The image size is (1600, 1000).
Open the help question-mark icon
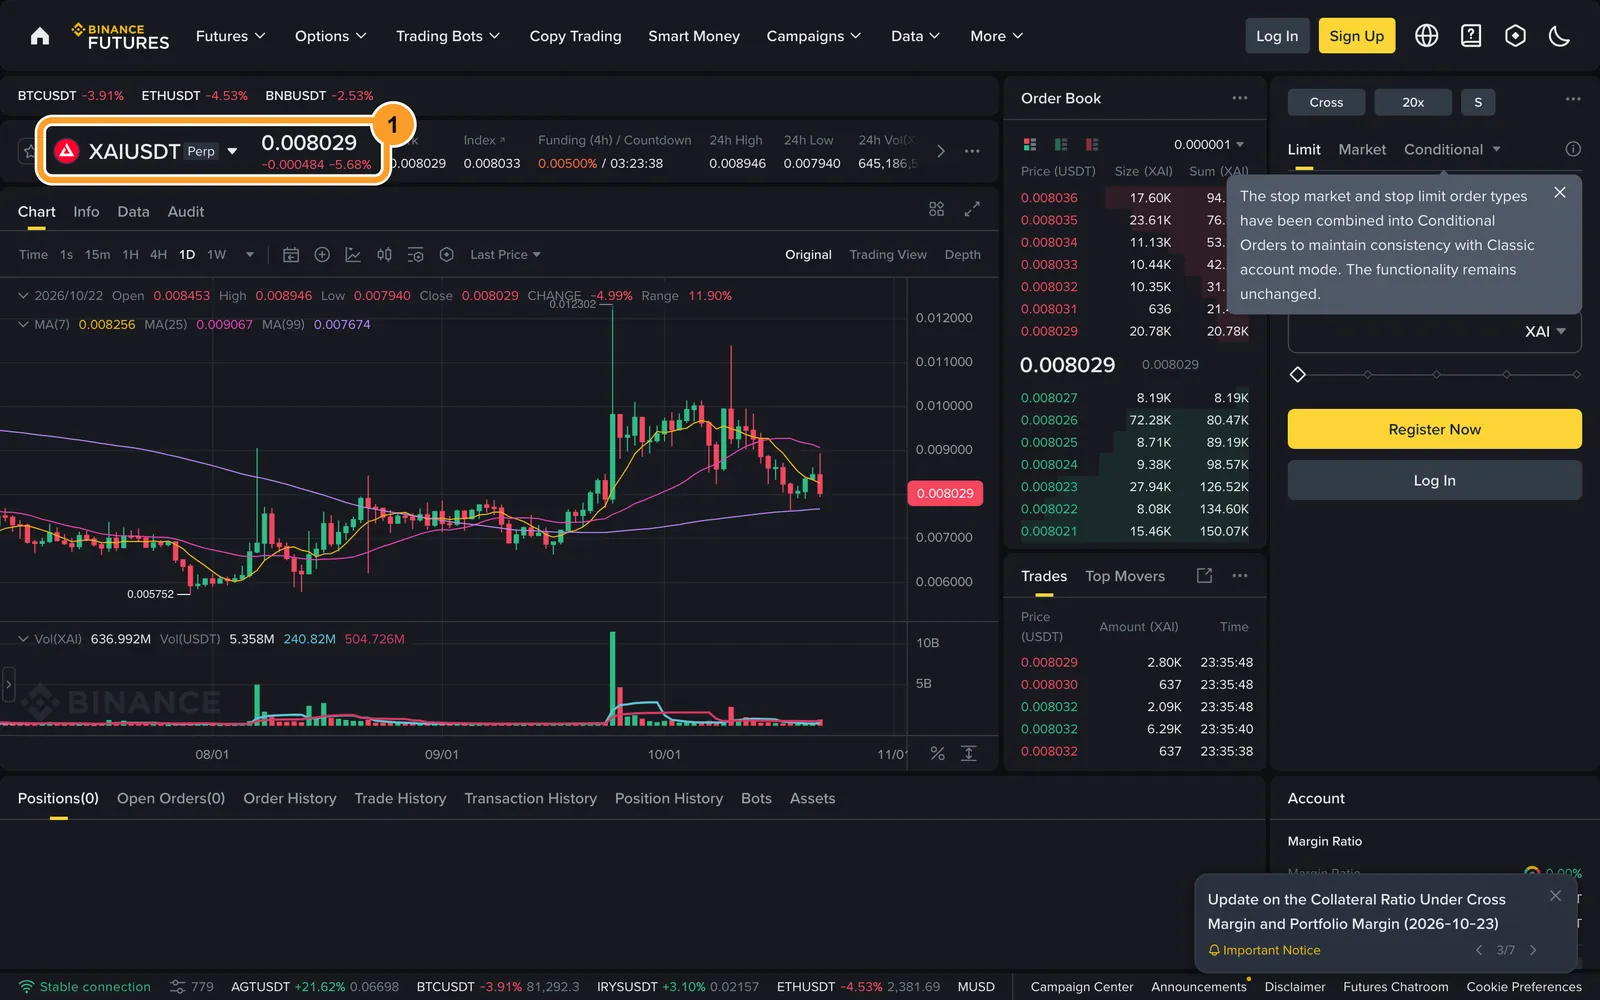click(x=1471, y=36)
